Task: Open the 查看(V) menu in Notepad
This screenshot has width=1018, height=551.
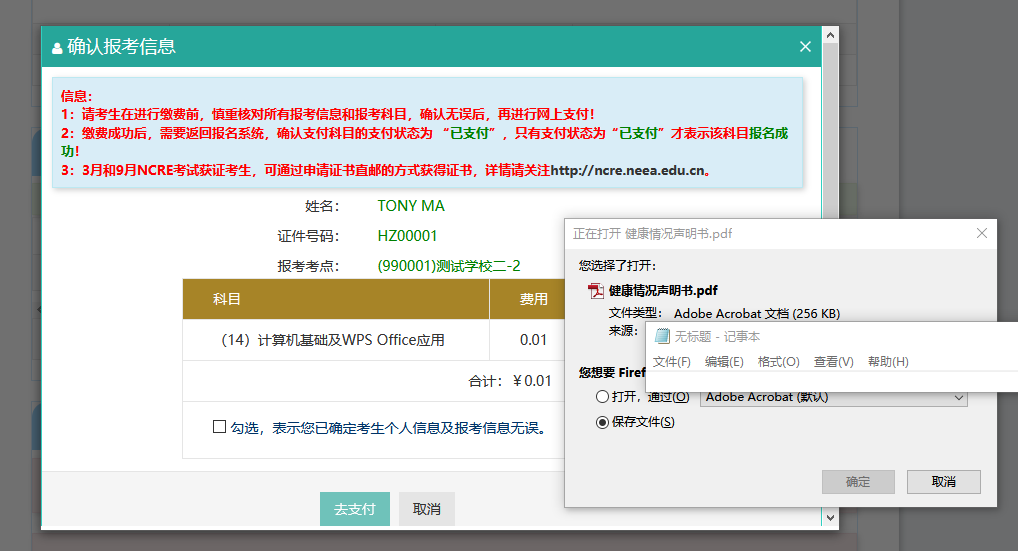Action: (833, 362)
